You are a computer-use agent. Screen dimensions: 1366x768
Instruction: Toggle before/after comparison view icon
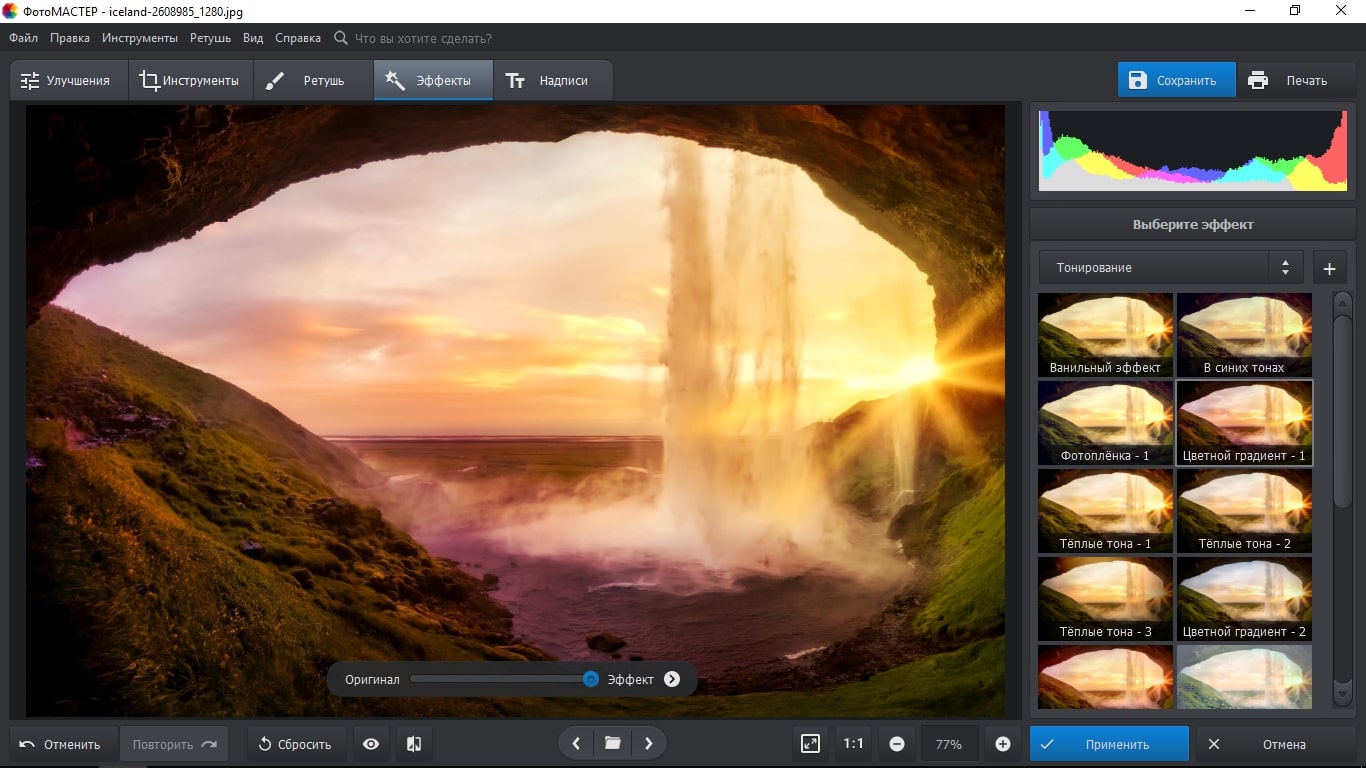tap(414, 744)
